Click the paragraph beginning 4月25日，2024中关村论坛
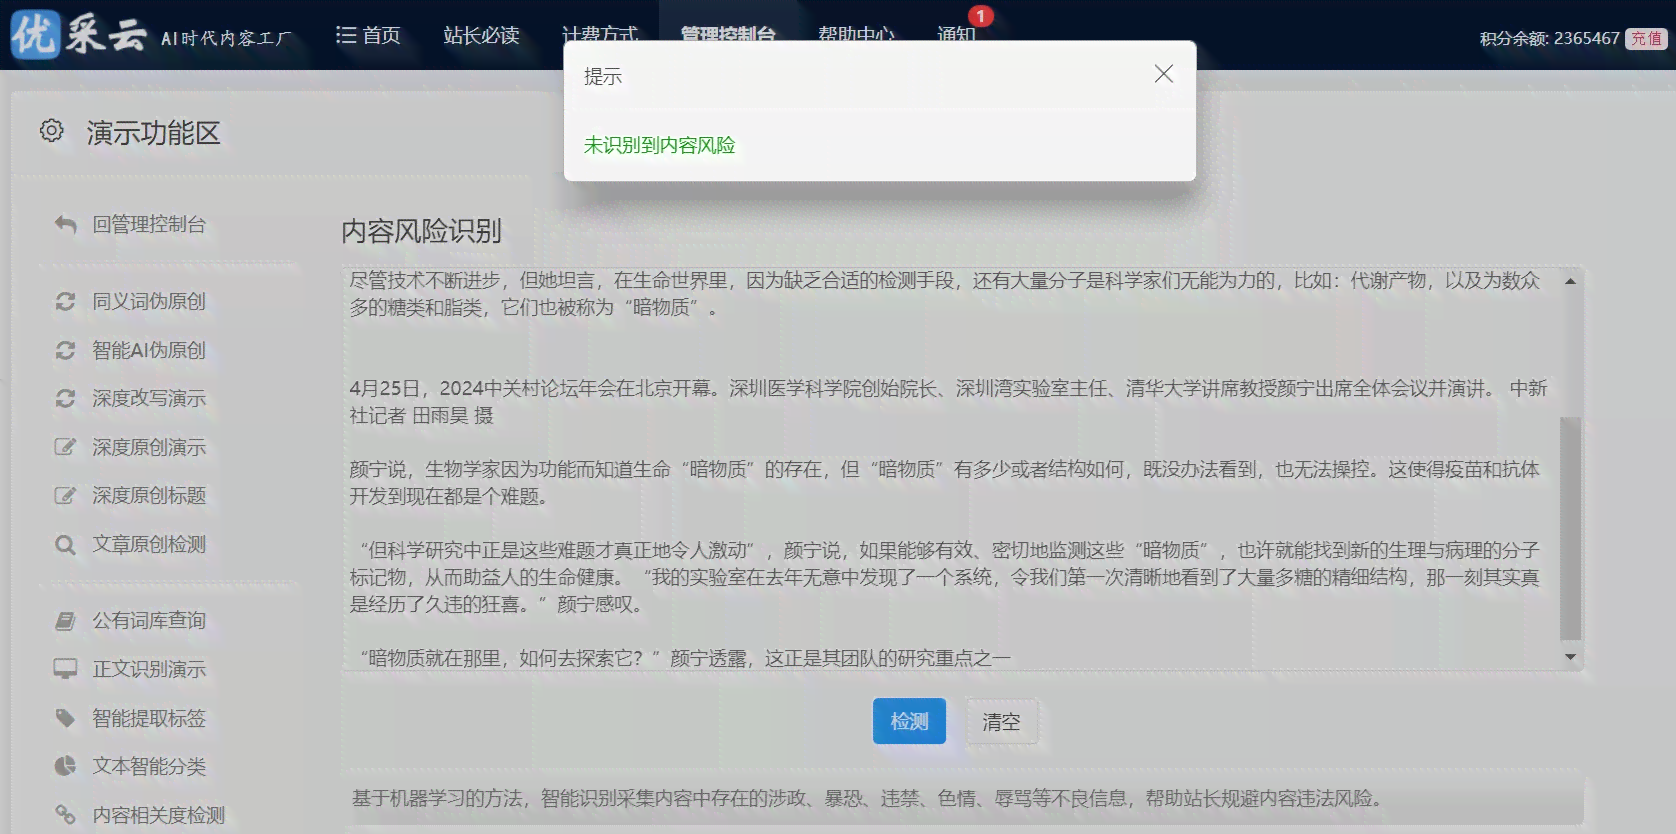The width and height of the screenshot is (1676, 834). pyautogui.click(x=948, y=401)
